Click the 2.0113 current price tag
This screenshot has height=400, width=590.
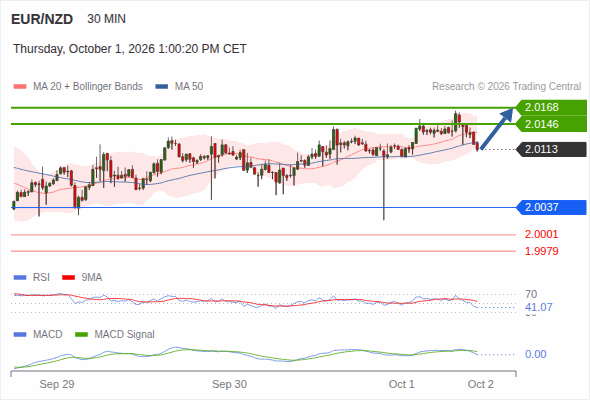coord(551,149)
